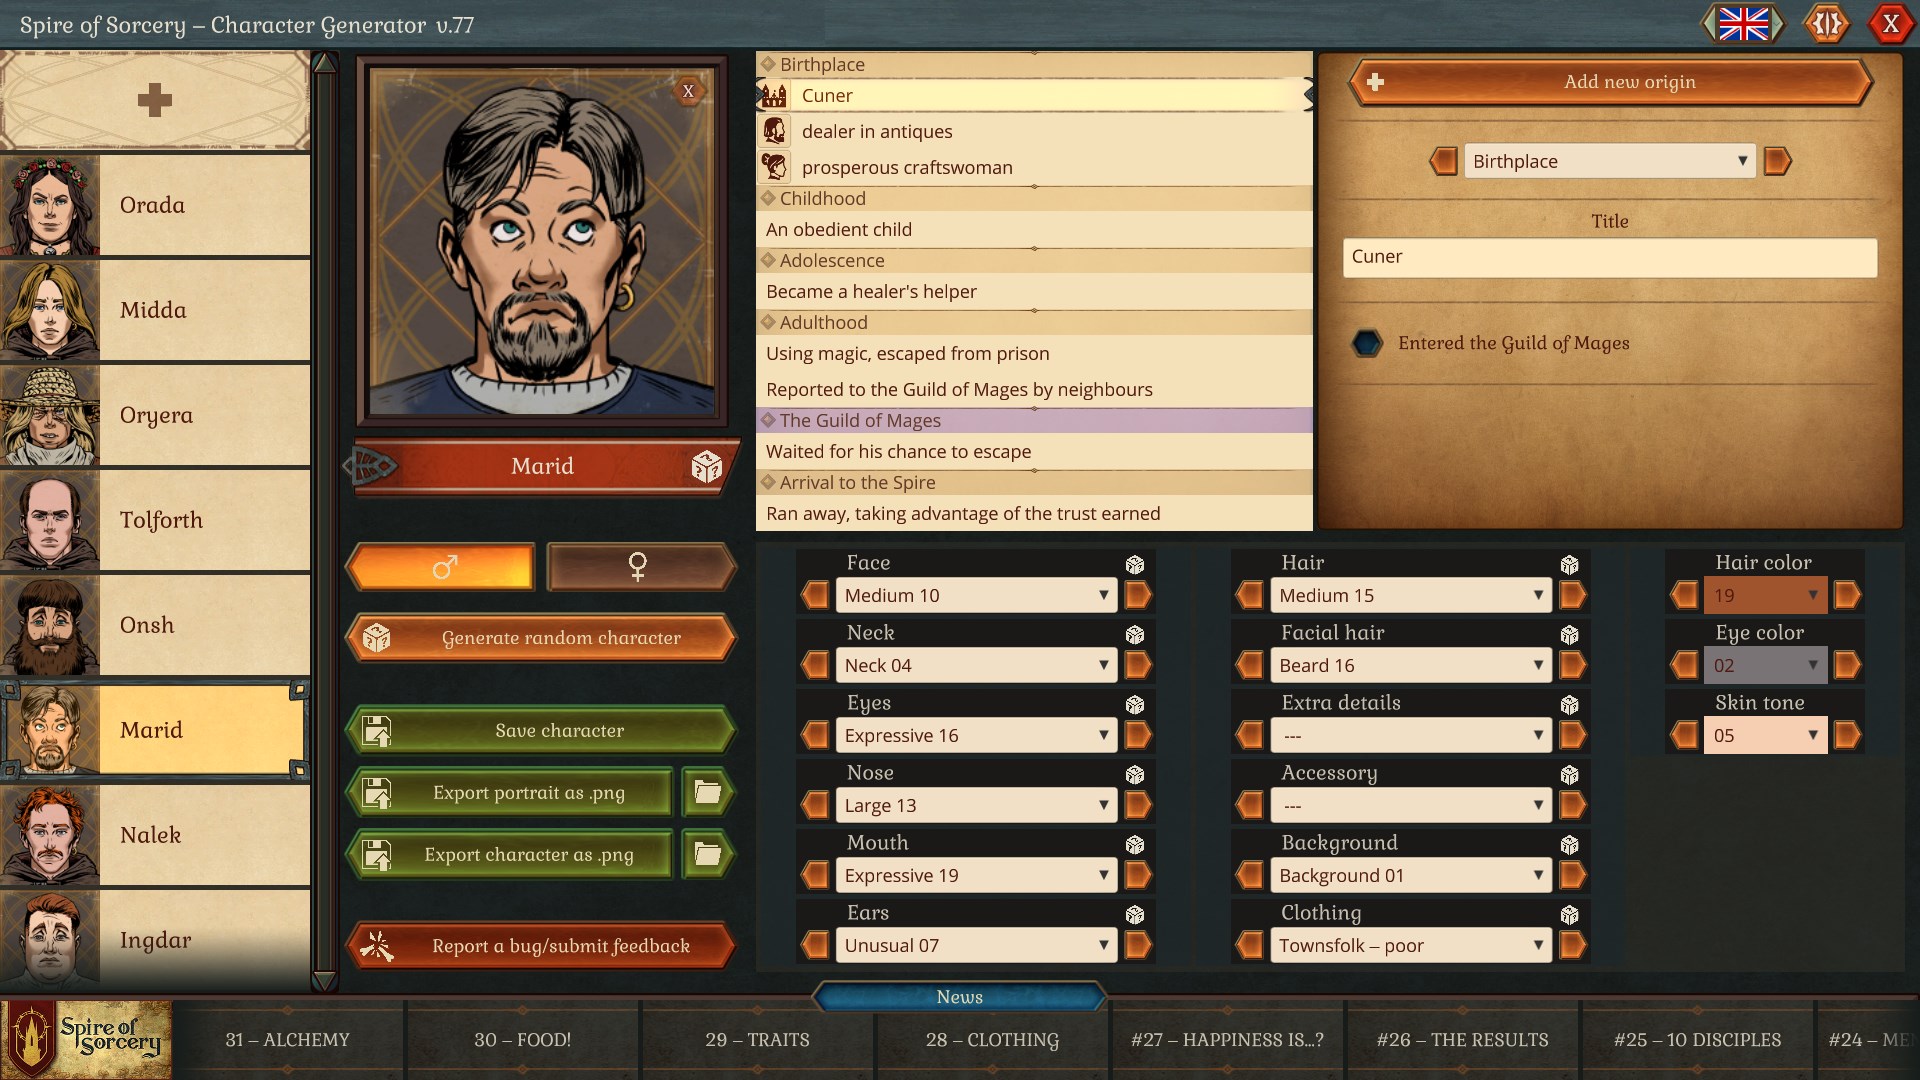Viewport: 1920px width, 1080px height.
Task: Switch to the 29 – TRAITS tab
Action: pyautogui.click(x=757, y=1040)
